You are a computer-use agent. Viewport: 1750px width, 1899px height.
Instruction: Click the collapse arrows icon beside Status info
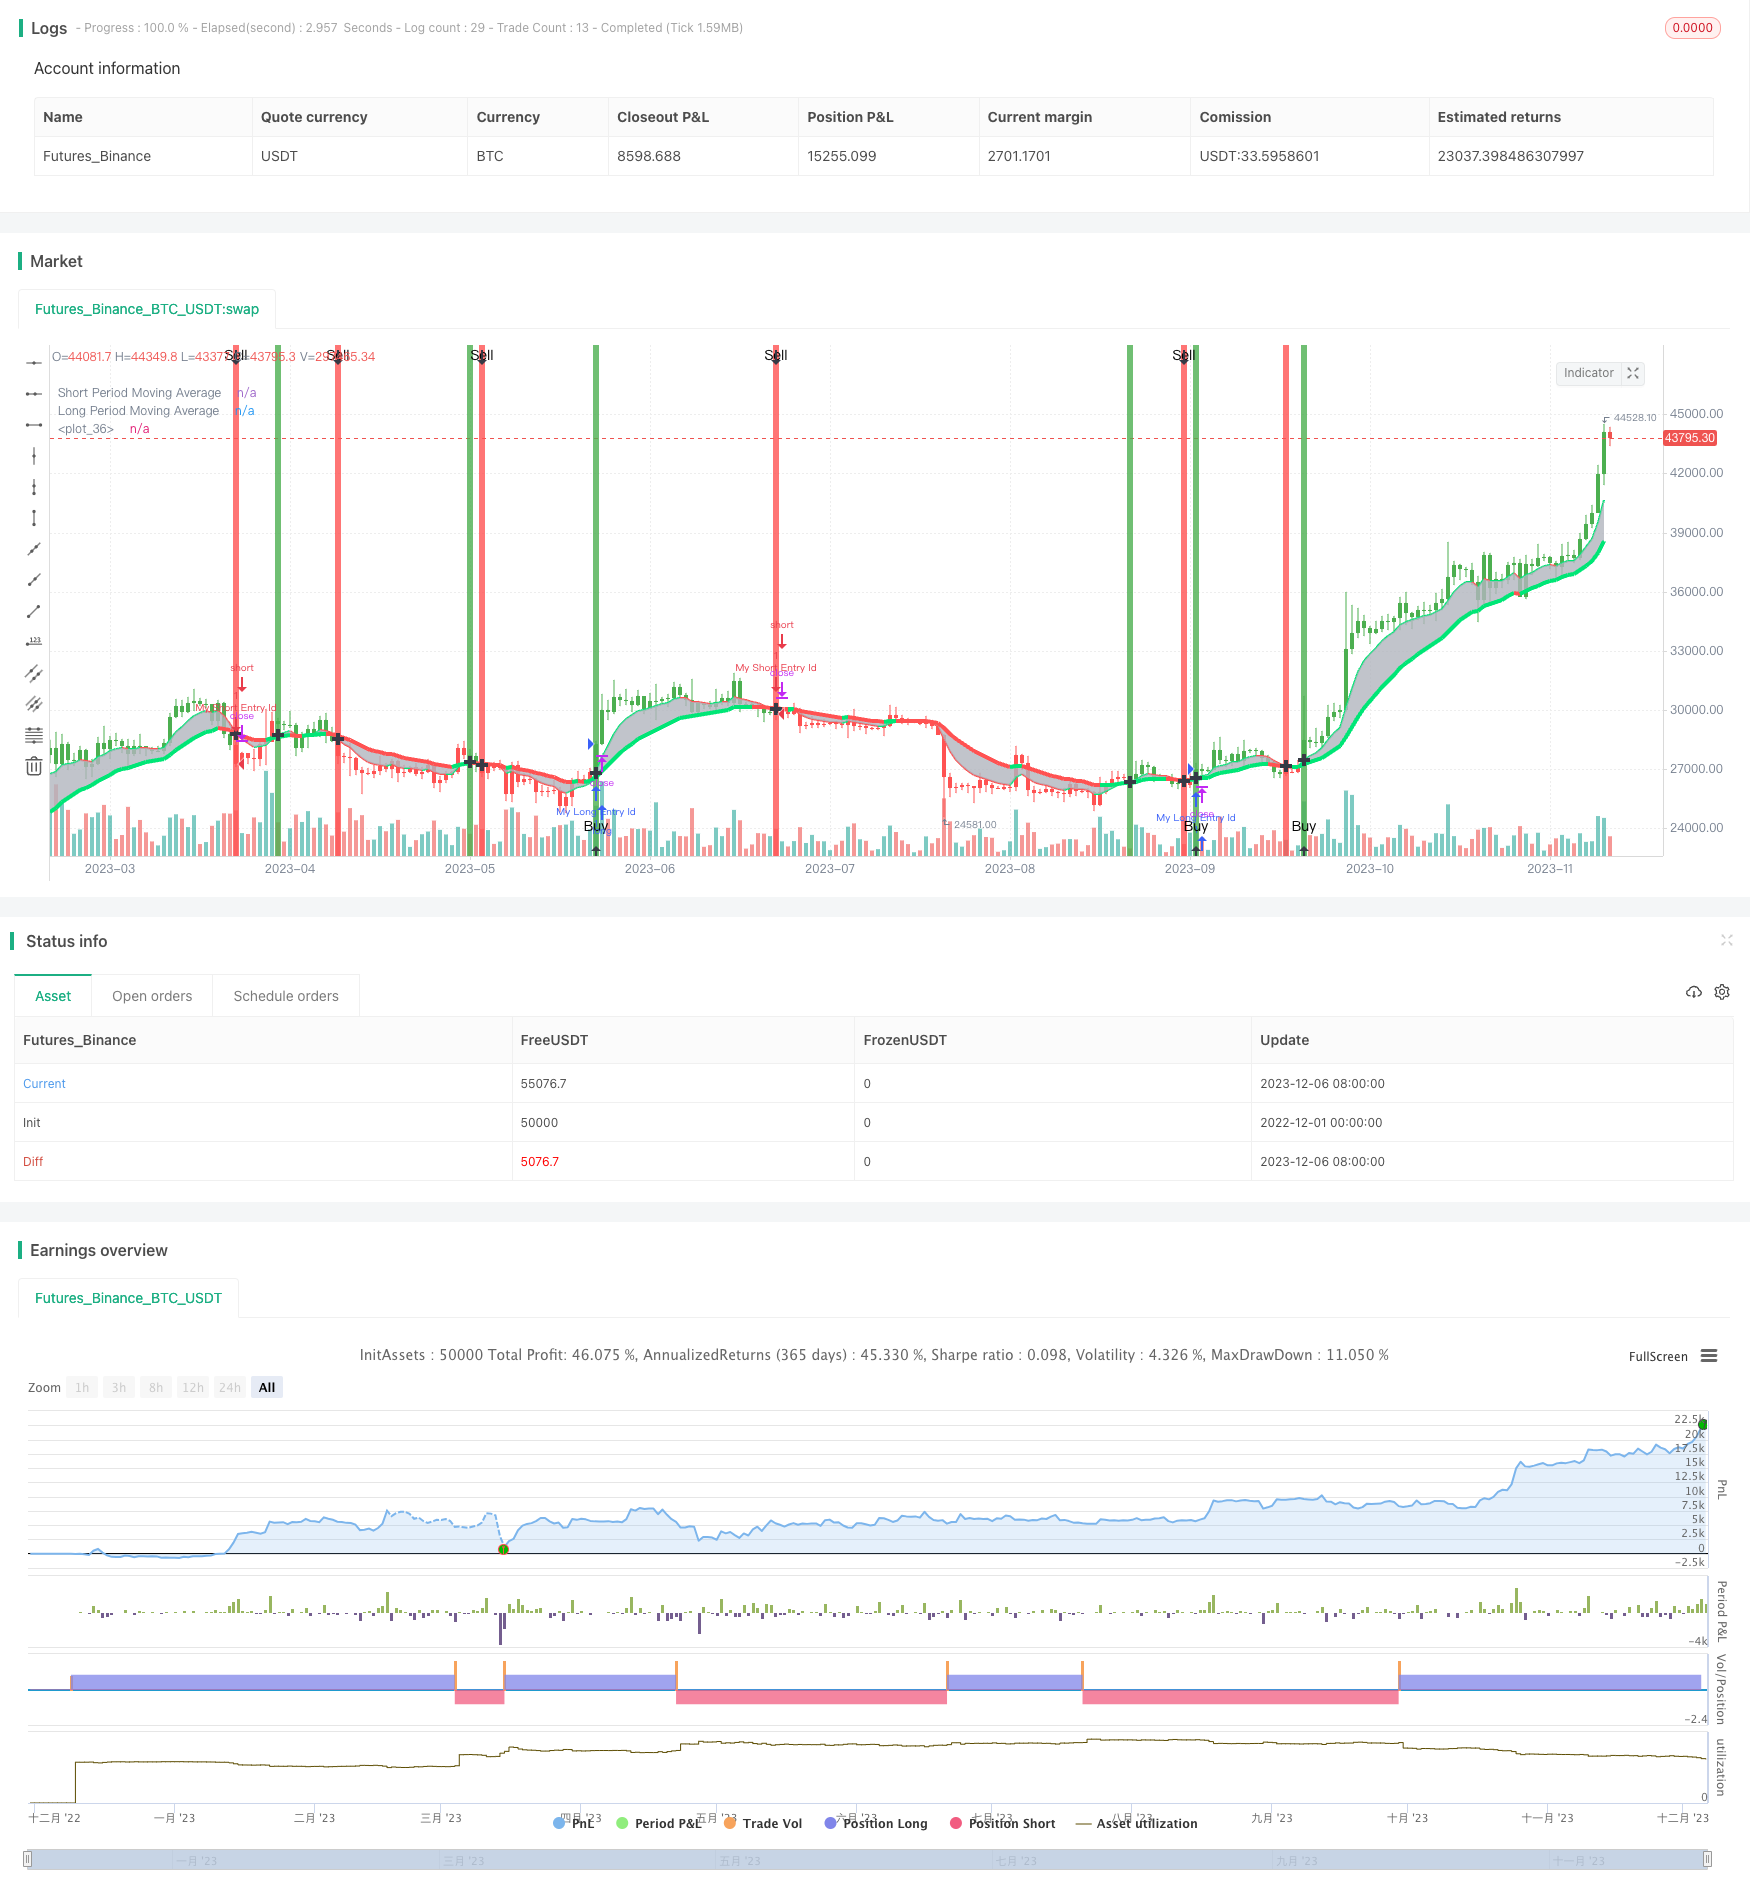coord(1726,940)
